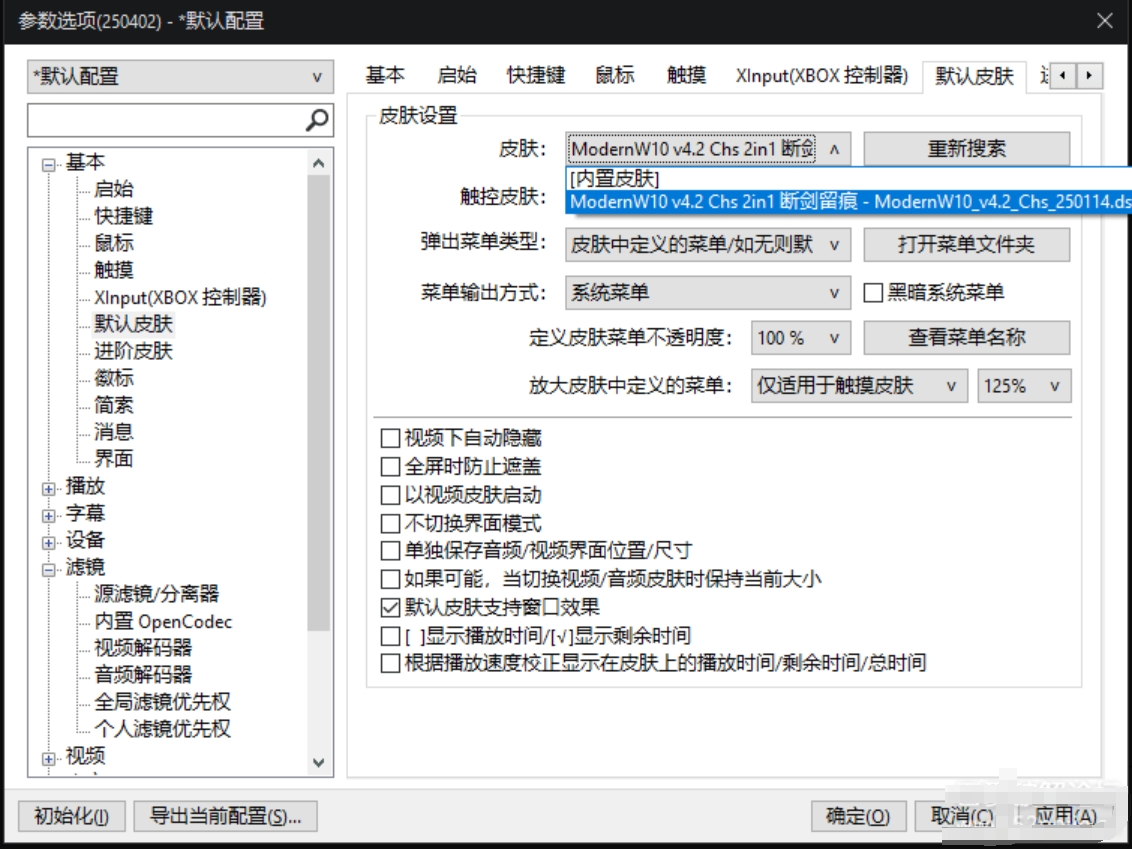Confirm with 确定(O) button
This screenshot has height=849, width=1132.
tap(858, 817)
